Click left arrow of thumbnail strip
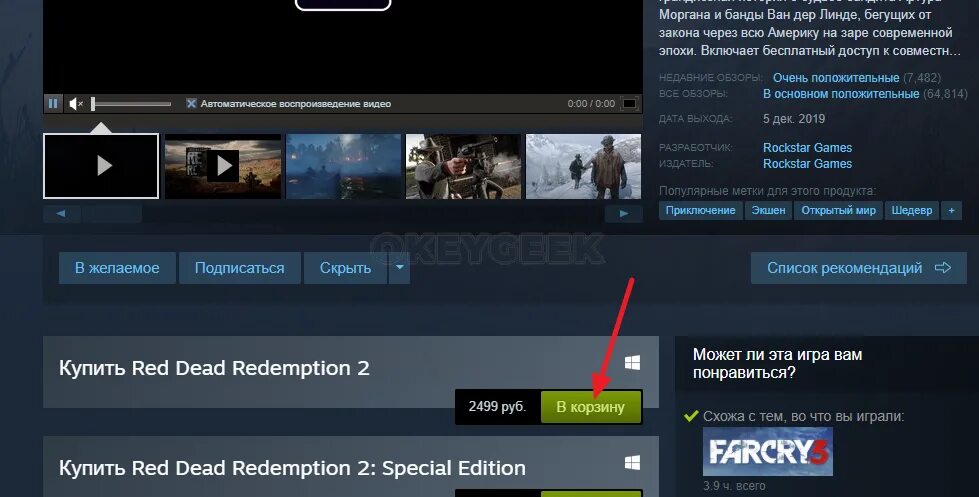Image resolution: width=979 pixels, height=497 pixels. (61, 214)
